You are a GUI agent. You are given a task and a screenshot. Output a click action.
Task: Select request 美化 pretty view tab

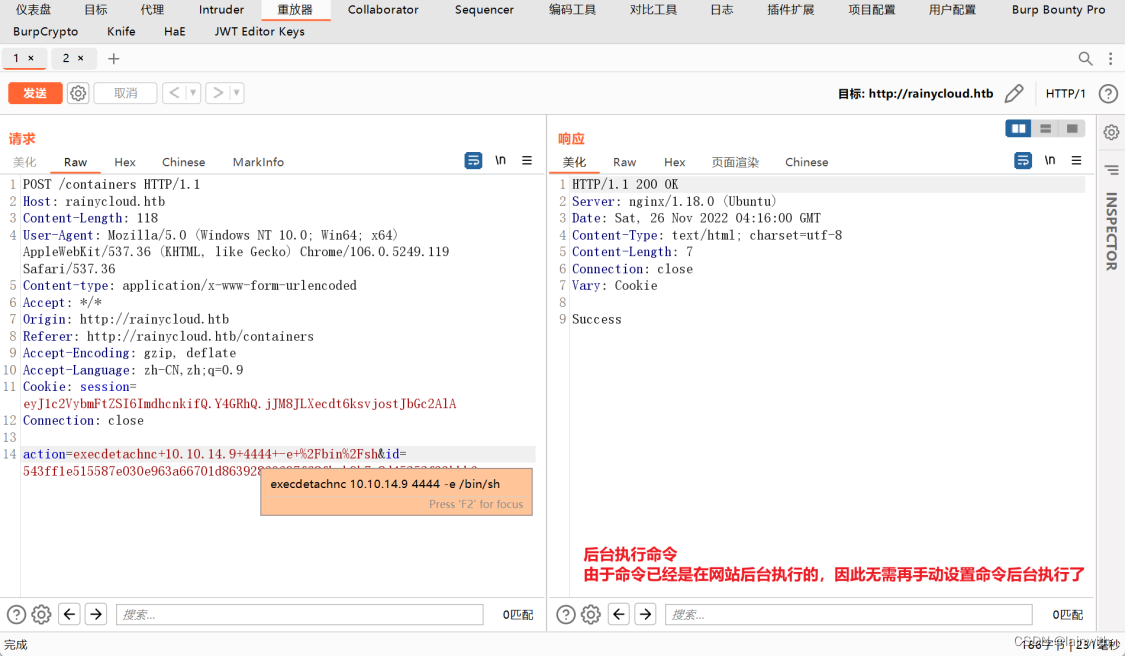[x=24, y=162]
